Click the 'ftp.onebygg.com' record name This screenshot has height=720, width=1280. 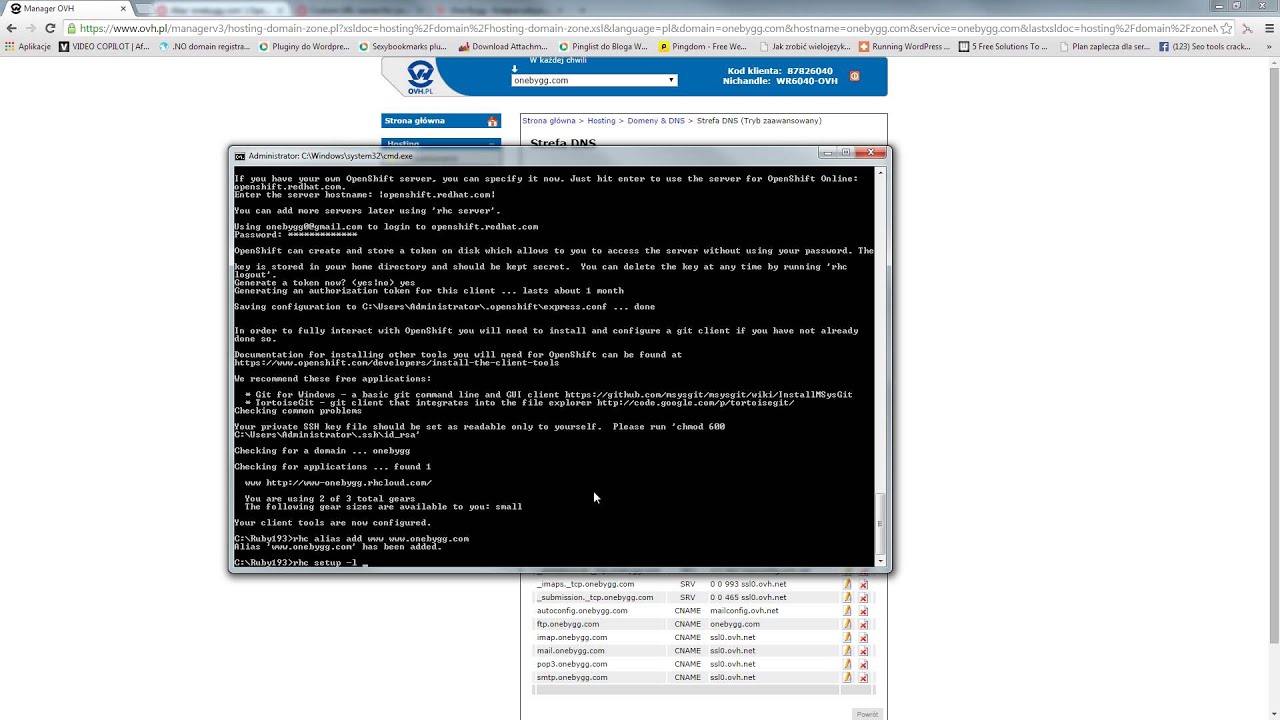[568, 624]
